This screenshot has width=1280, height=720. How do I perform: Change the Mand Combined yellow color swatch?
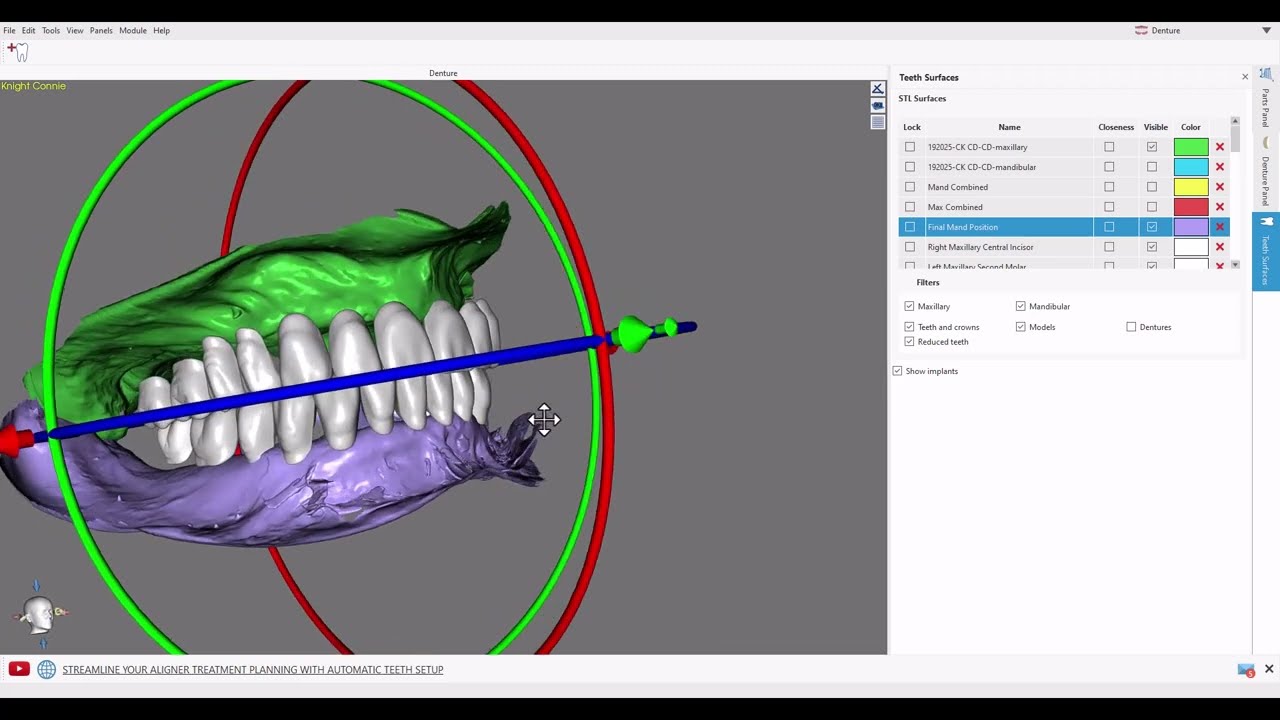tap(1191, 187)
